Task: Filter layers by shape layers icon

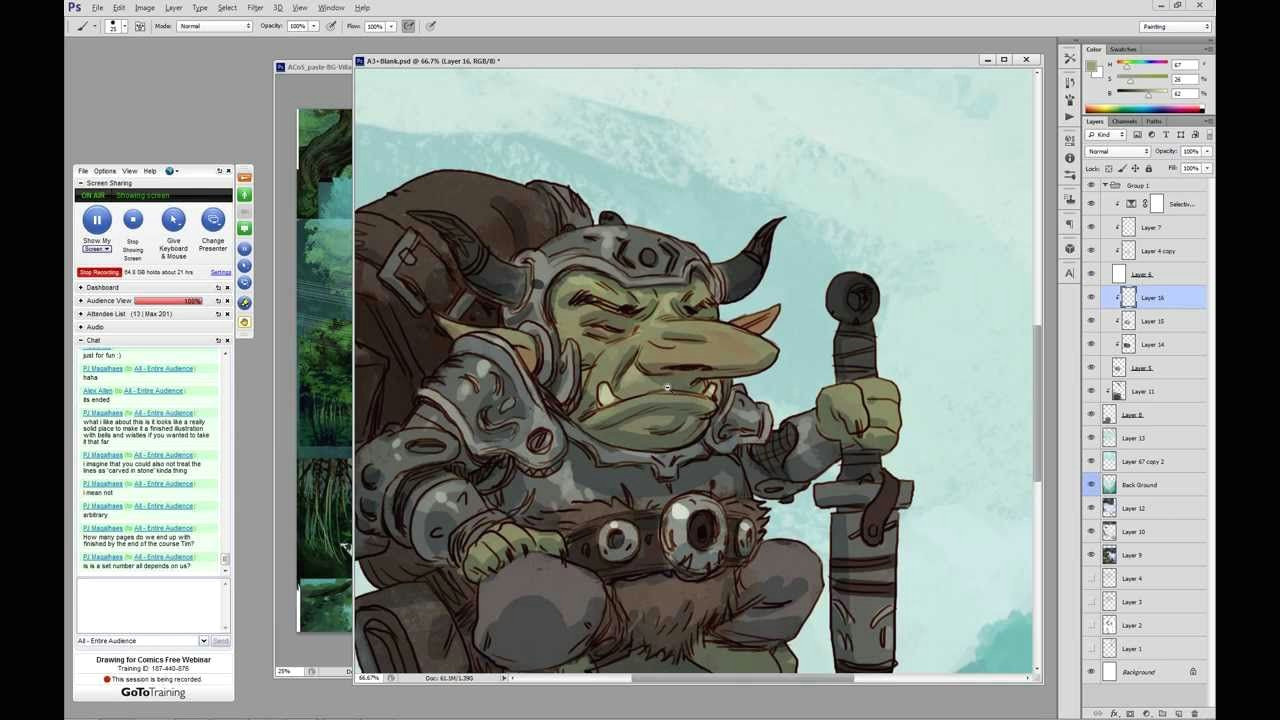Action: coord(1180,134)
